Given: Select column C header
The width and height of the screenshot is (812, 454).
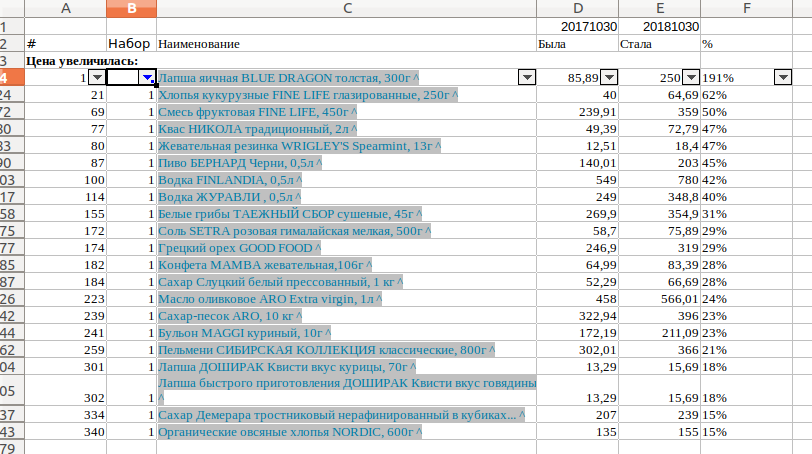Looking at the screenshot, I should pos(347,8).
